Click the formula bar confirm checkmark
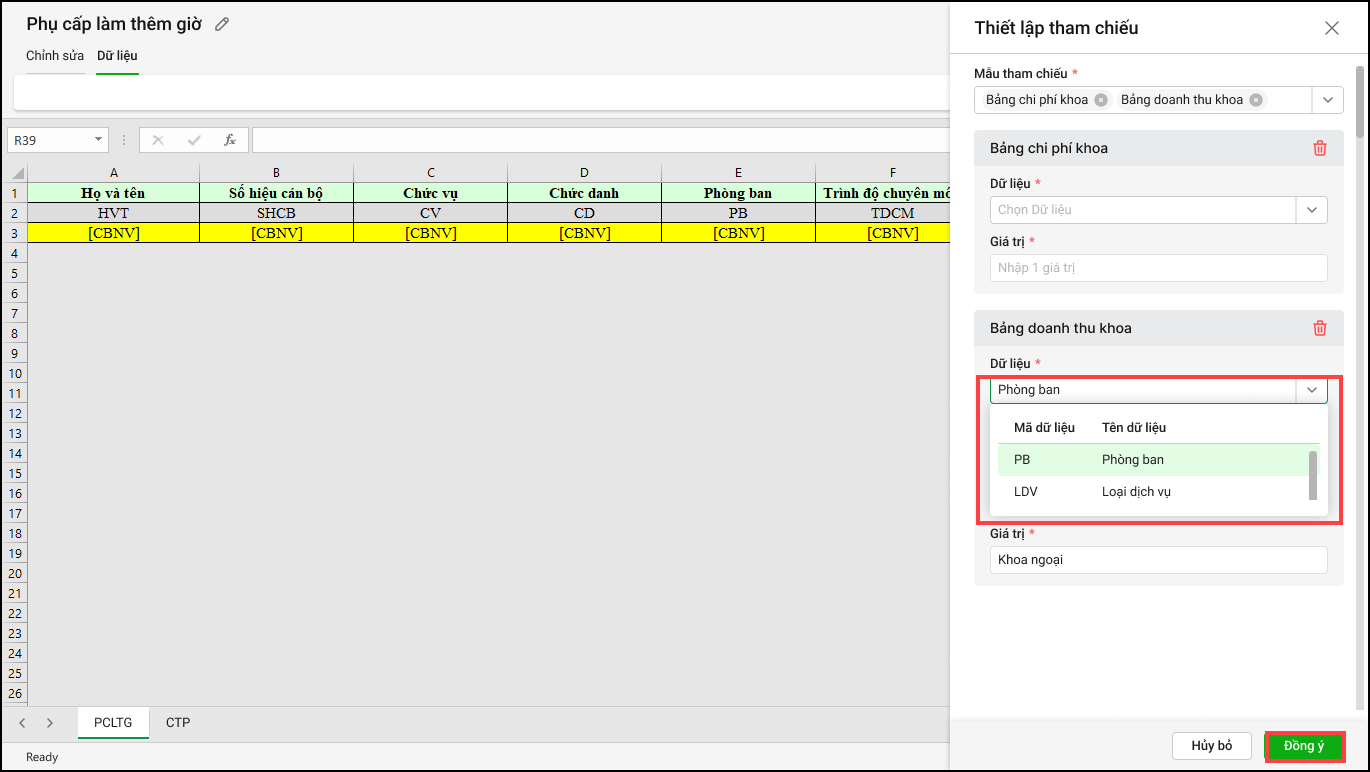Viewport: 1370px width, 772px height. 194,140
